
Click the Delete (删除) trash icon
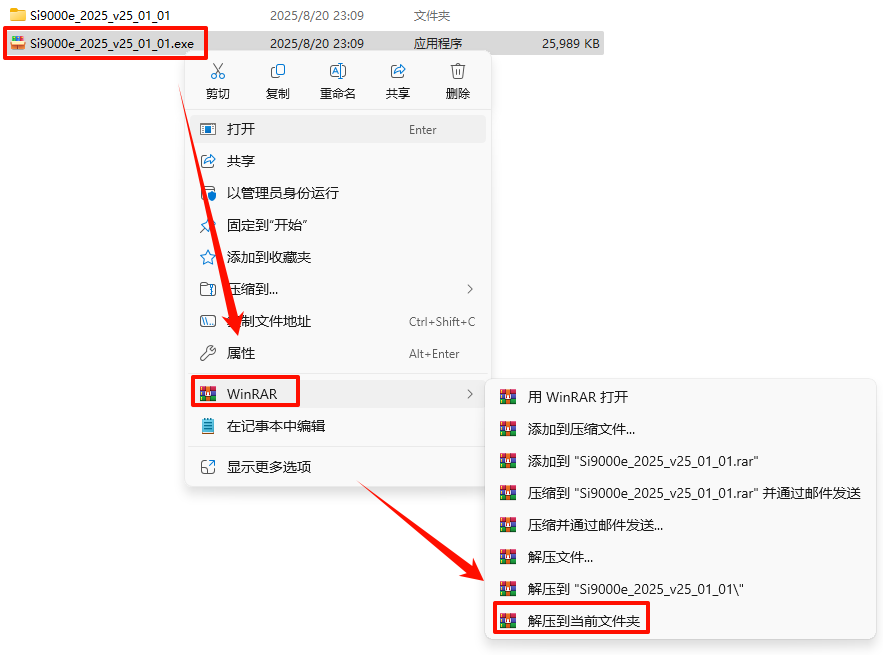(458, 72)
